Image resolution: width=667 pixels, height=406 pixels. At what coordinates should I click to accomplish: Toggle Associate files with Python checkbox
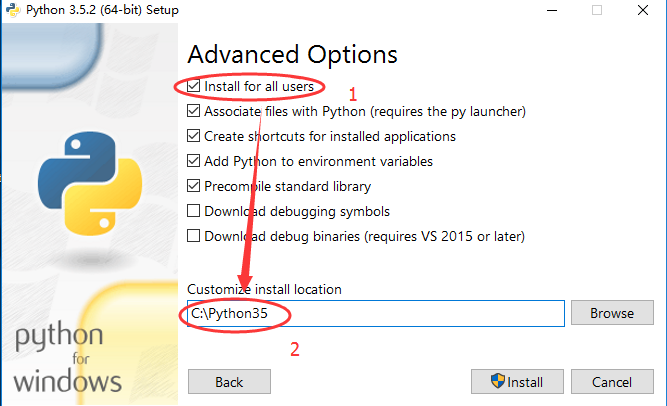194,111
